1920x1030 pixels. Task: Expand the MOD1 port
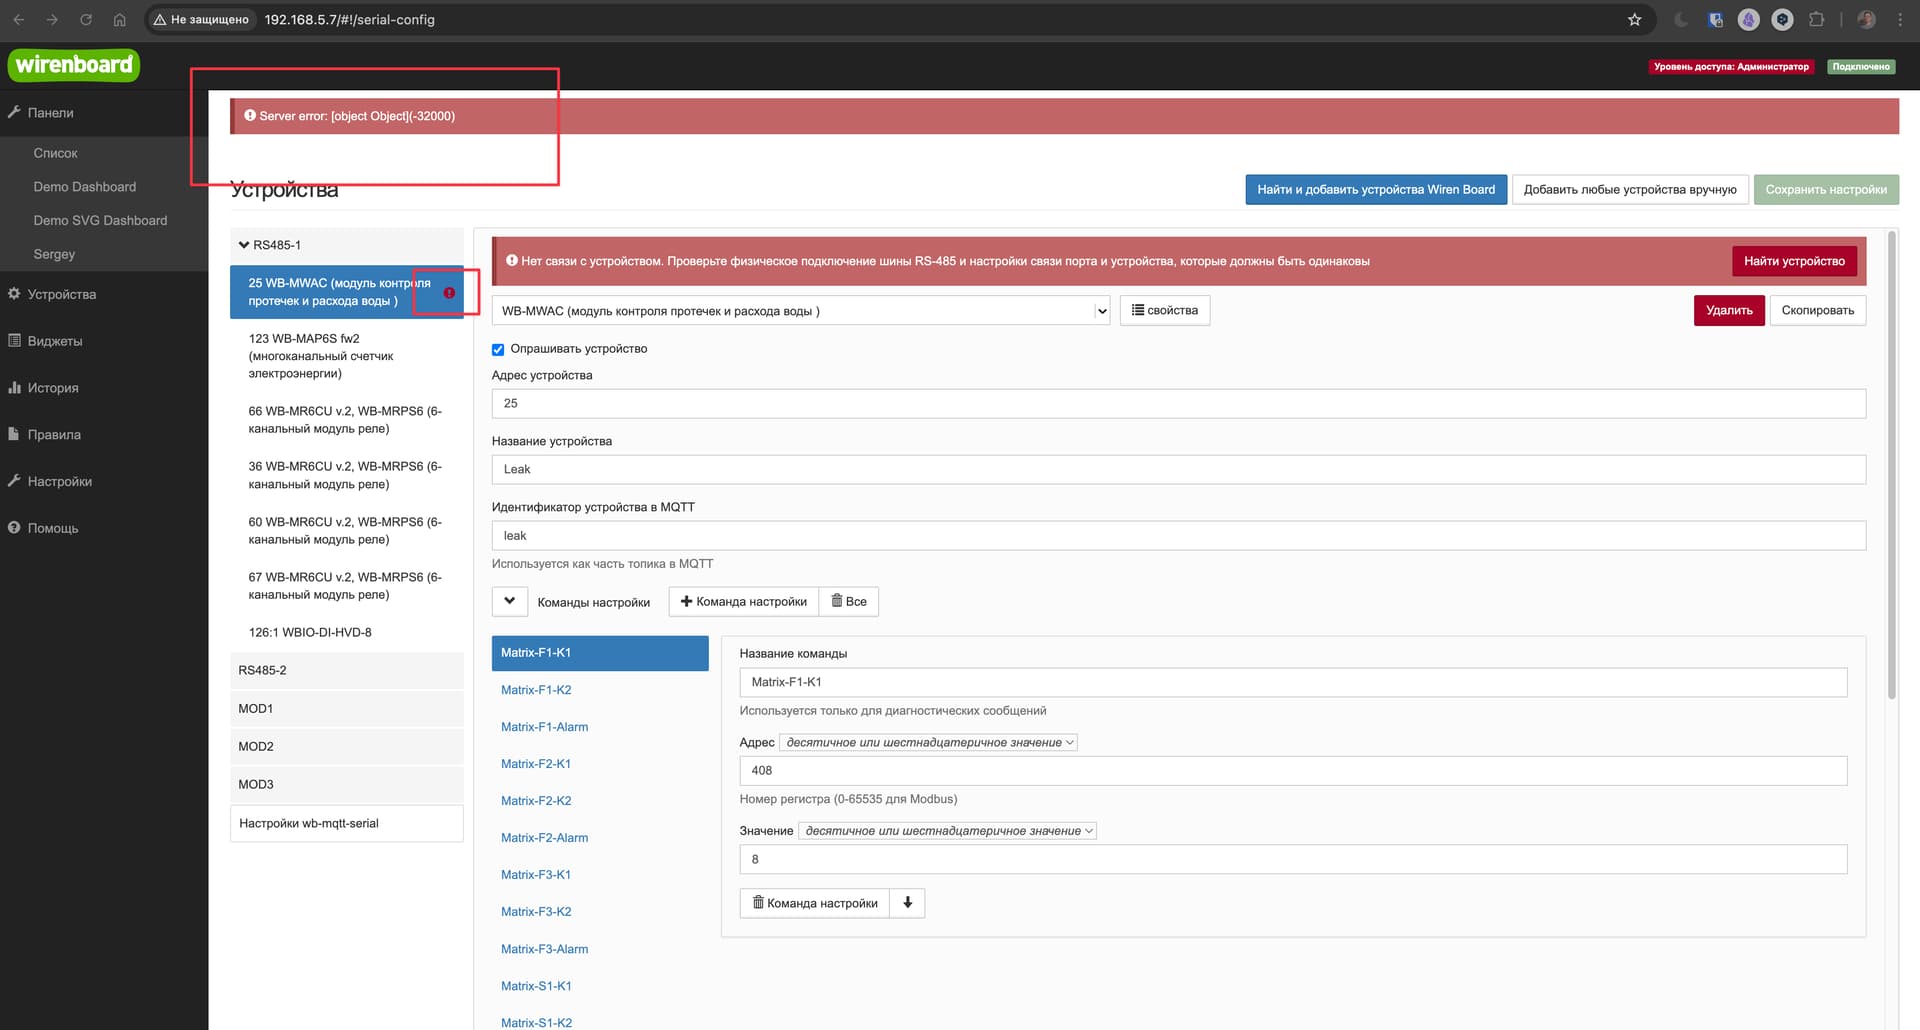(346, 708)
